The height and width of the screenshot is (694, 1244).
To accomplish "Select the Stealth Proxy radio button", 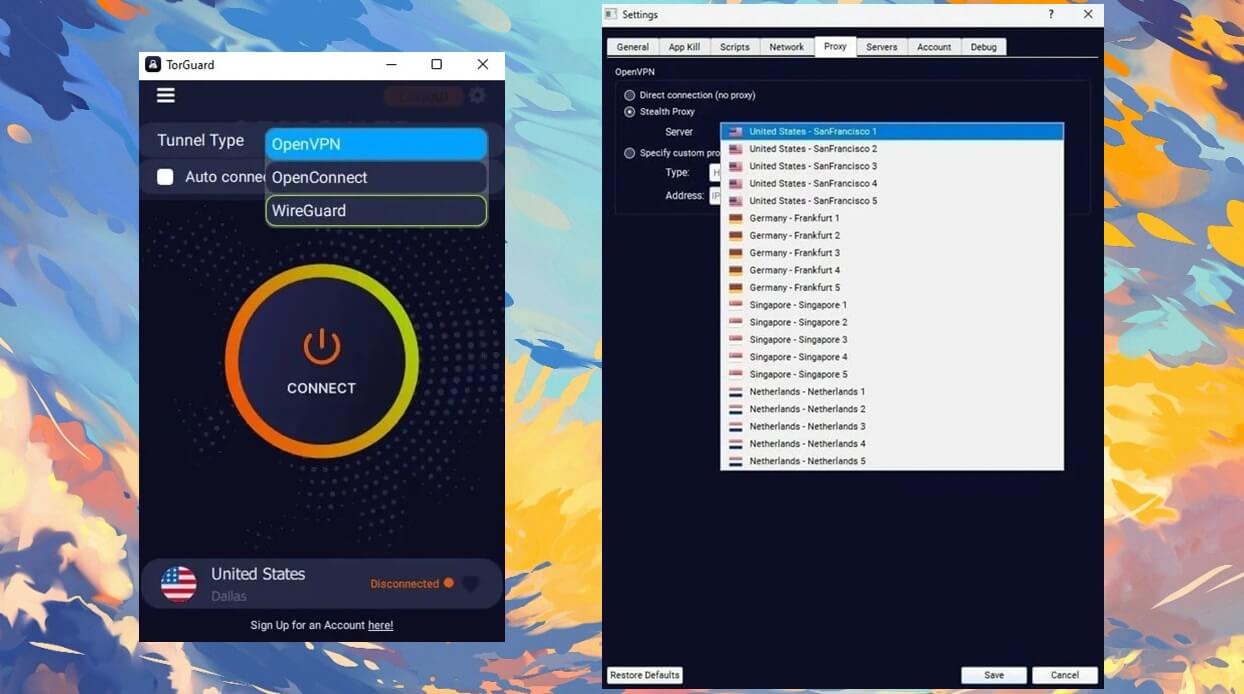I will click(x=630, y=112).
